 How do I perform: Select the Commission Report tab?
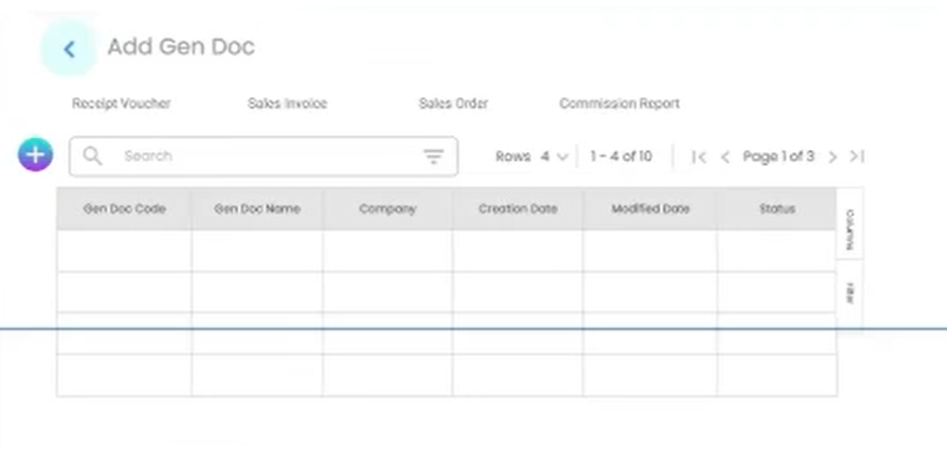619,104
